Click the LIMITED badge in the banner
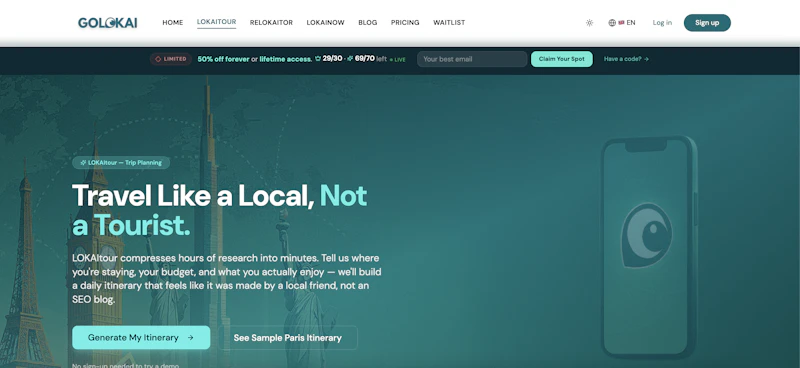The height and width of the screenshot is (368, 800). coord(170,59)
